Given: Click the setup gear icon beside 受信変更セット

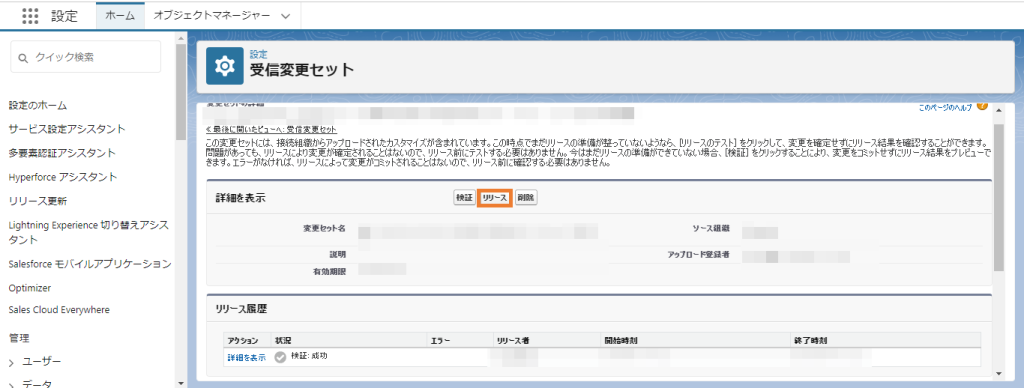Looking at the screenshot, I should (225, 65).
